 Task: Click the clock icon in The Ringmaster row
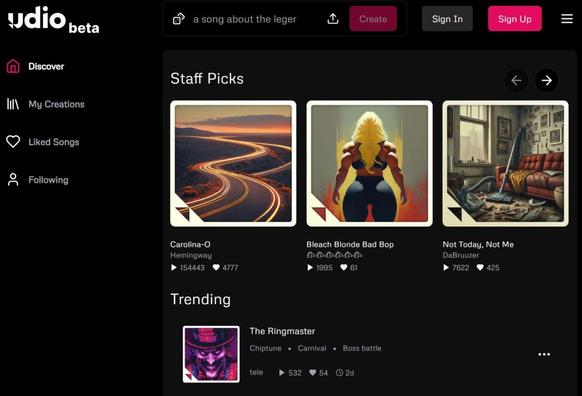(x=339, y=373)
